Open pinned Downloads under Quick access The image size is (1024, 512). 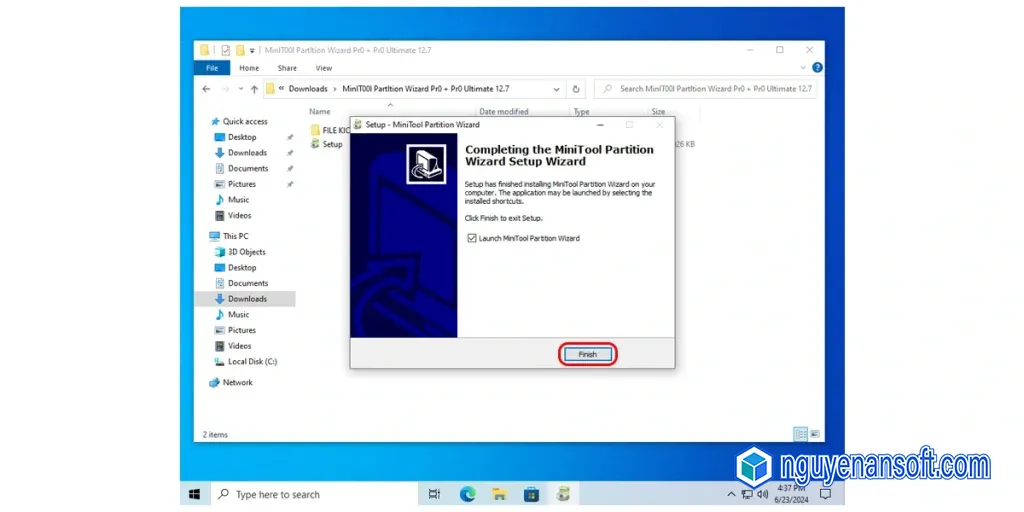[241, 153]
